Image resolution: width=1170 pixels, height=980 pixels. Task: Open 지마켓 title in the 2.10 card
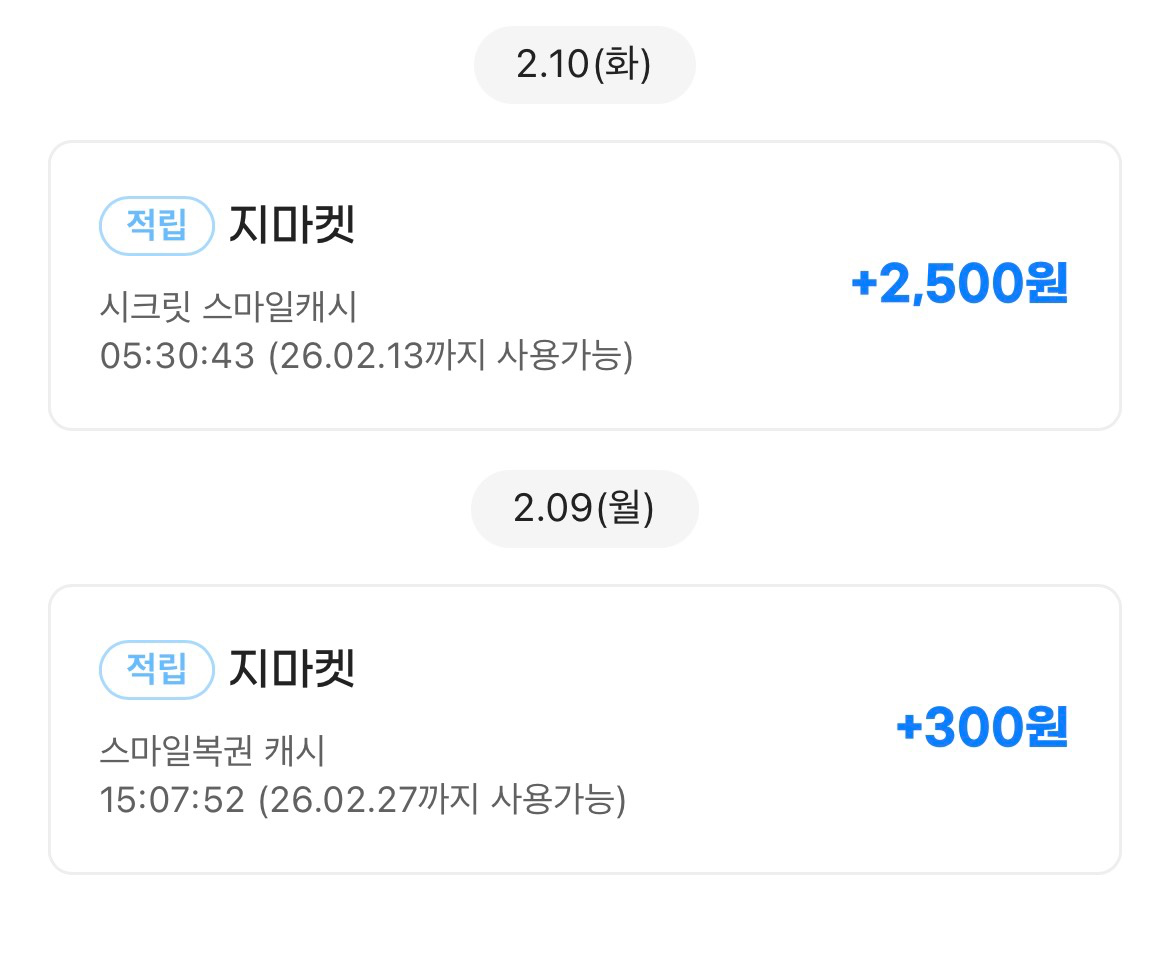point(292,226)
